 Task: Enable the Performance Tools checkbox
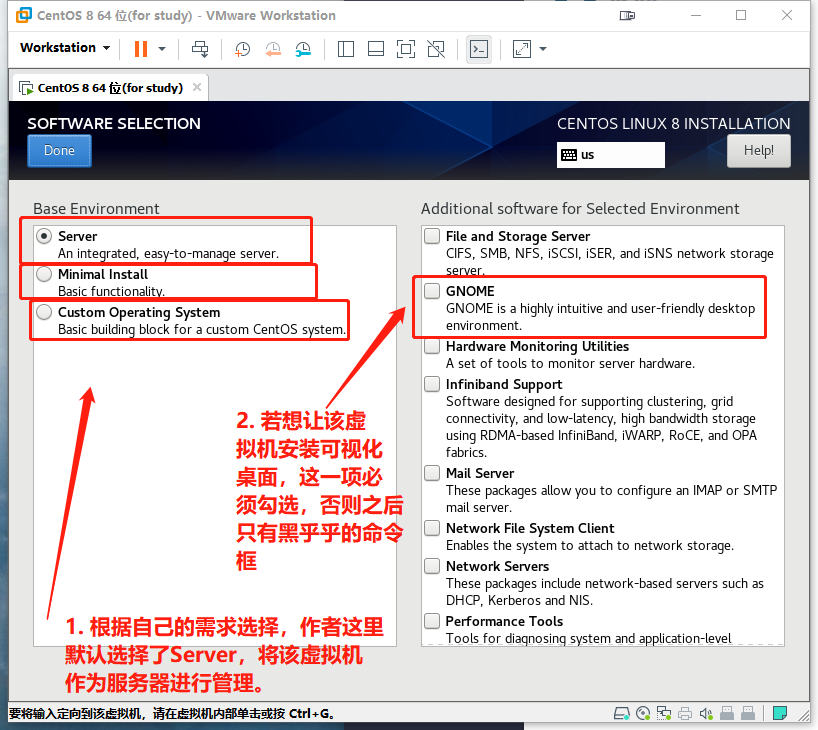432,621
